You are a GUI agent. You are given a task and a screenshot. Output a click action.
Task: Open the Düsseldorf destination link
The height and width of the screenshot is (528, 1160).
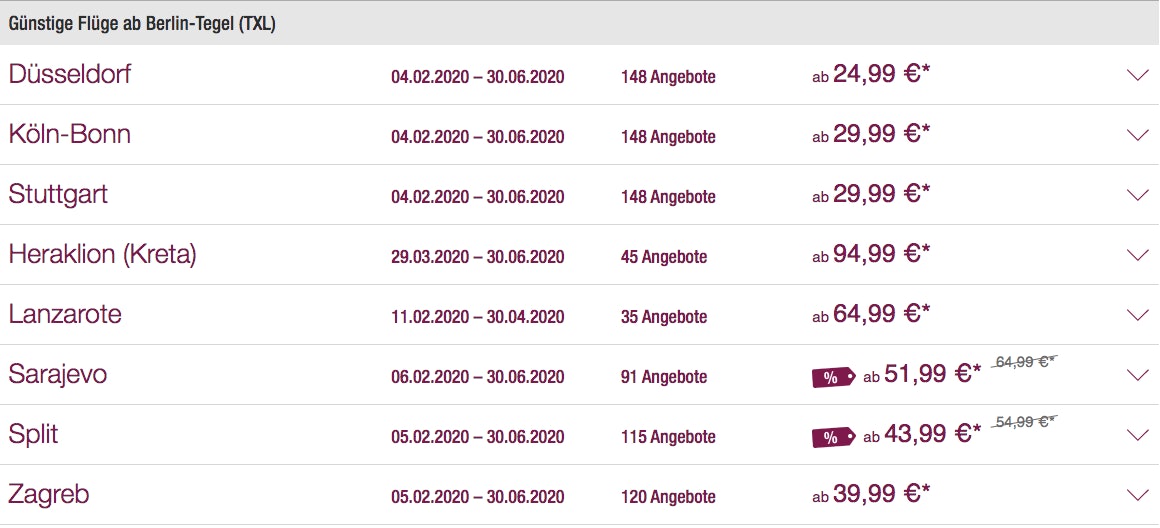click(70, 74)
